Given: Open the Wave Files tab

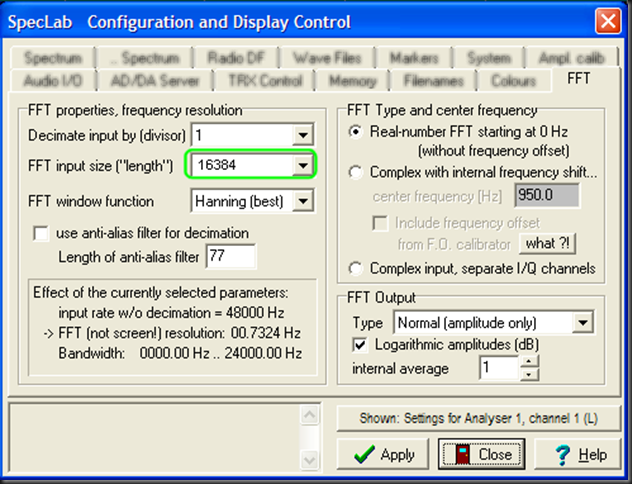Looking at the screenshot, I should click(x=327, y=58).
